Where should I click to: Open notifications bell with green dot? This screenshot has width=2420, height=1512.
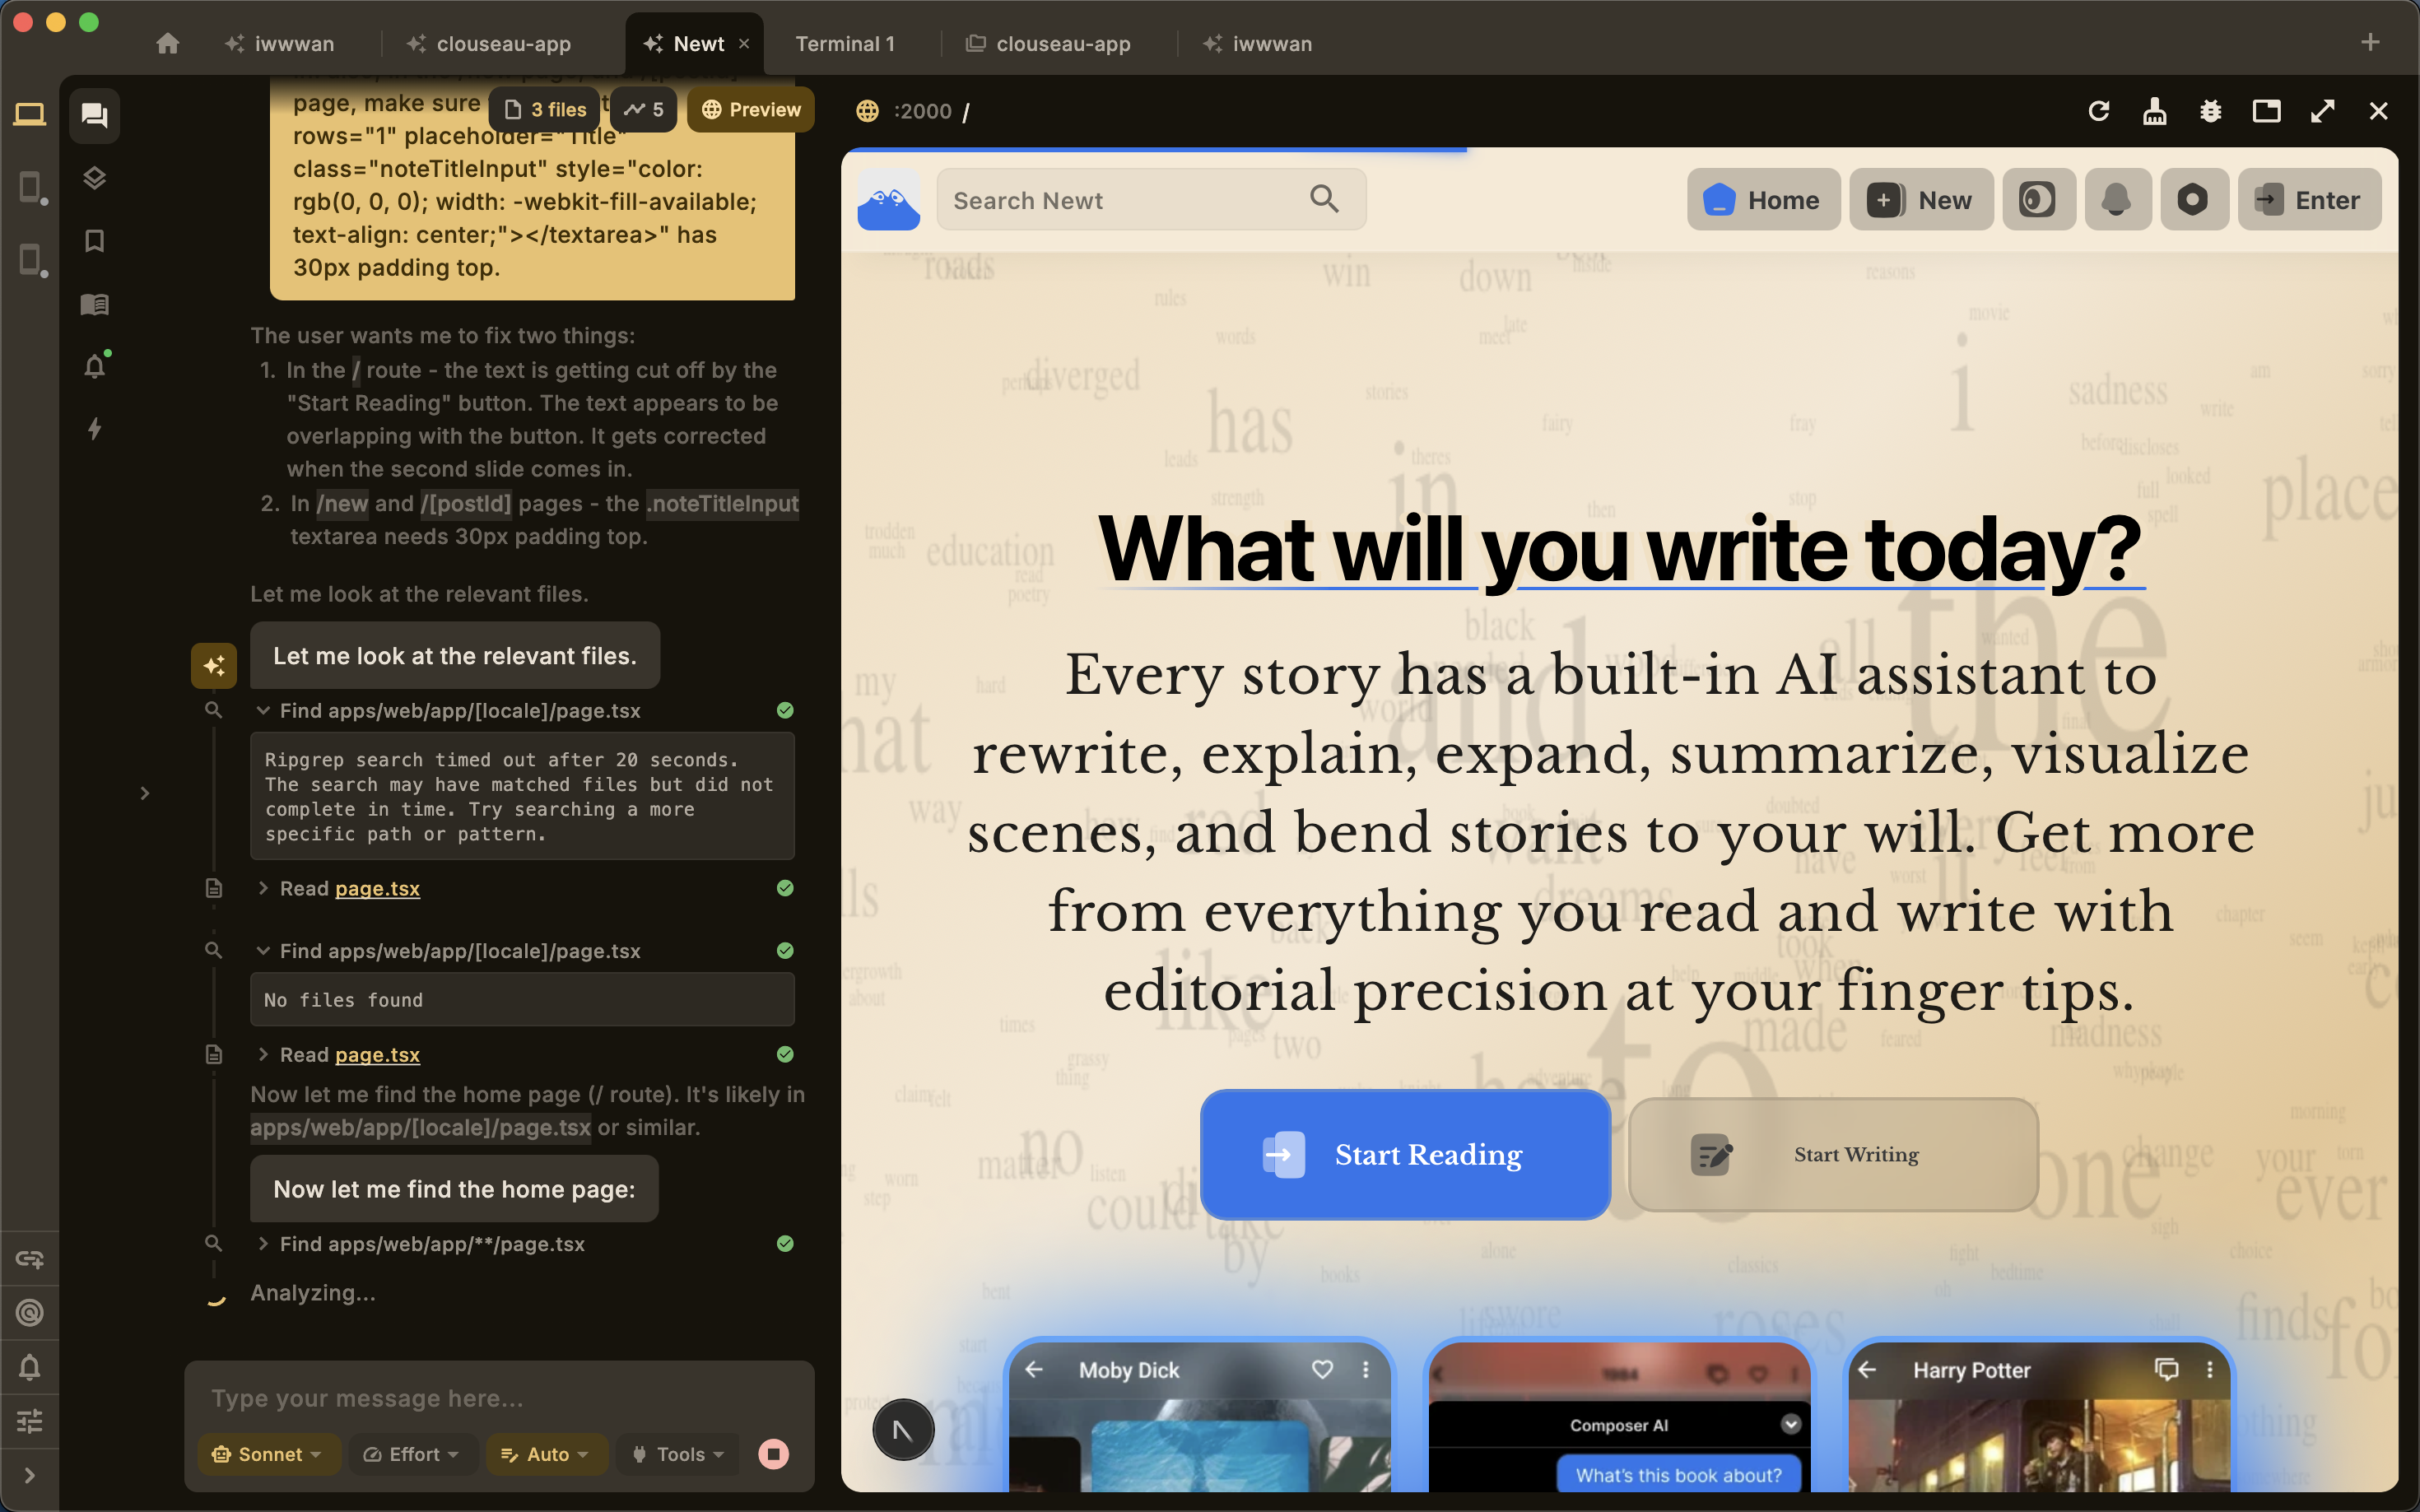[x=95, y=366]
